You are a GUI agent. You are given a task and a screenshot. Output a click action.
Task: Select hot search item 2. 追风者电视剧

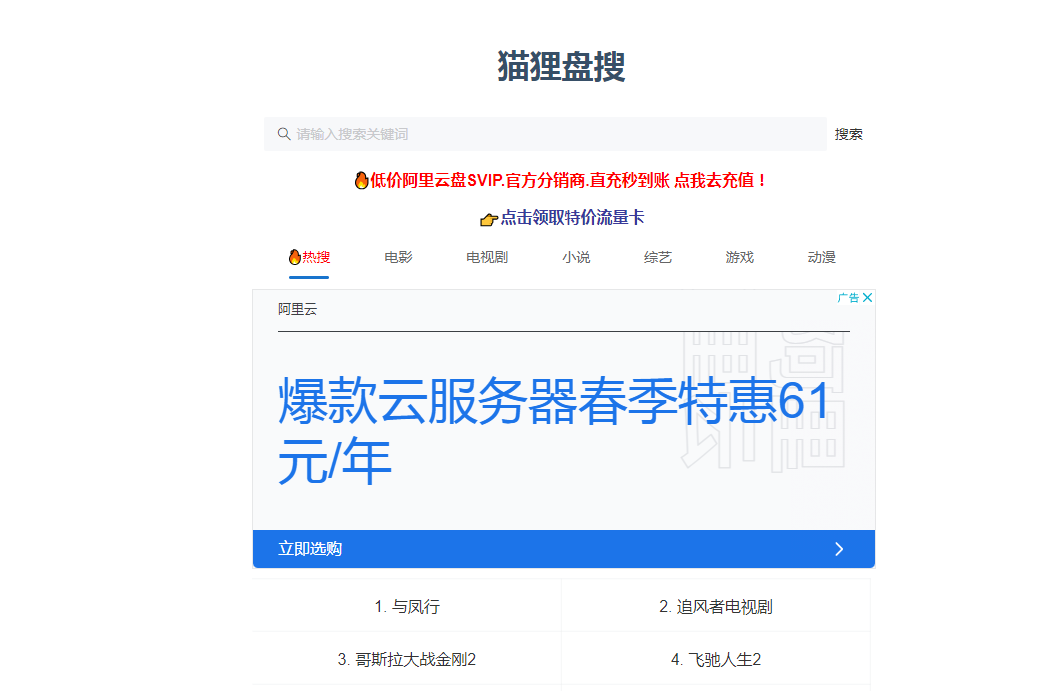[716, 606]
